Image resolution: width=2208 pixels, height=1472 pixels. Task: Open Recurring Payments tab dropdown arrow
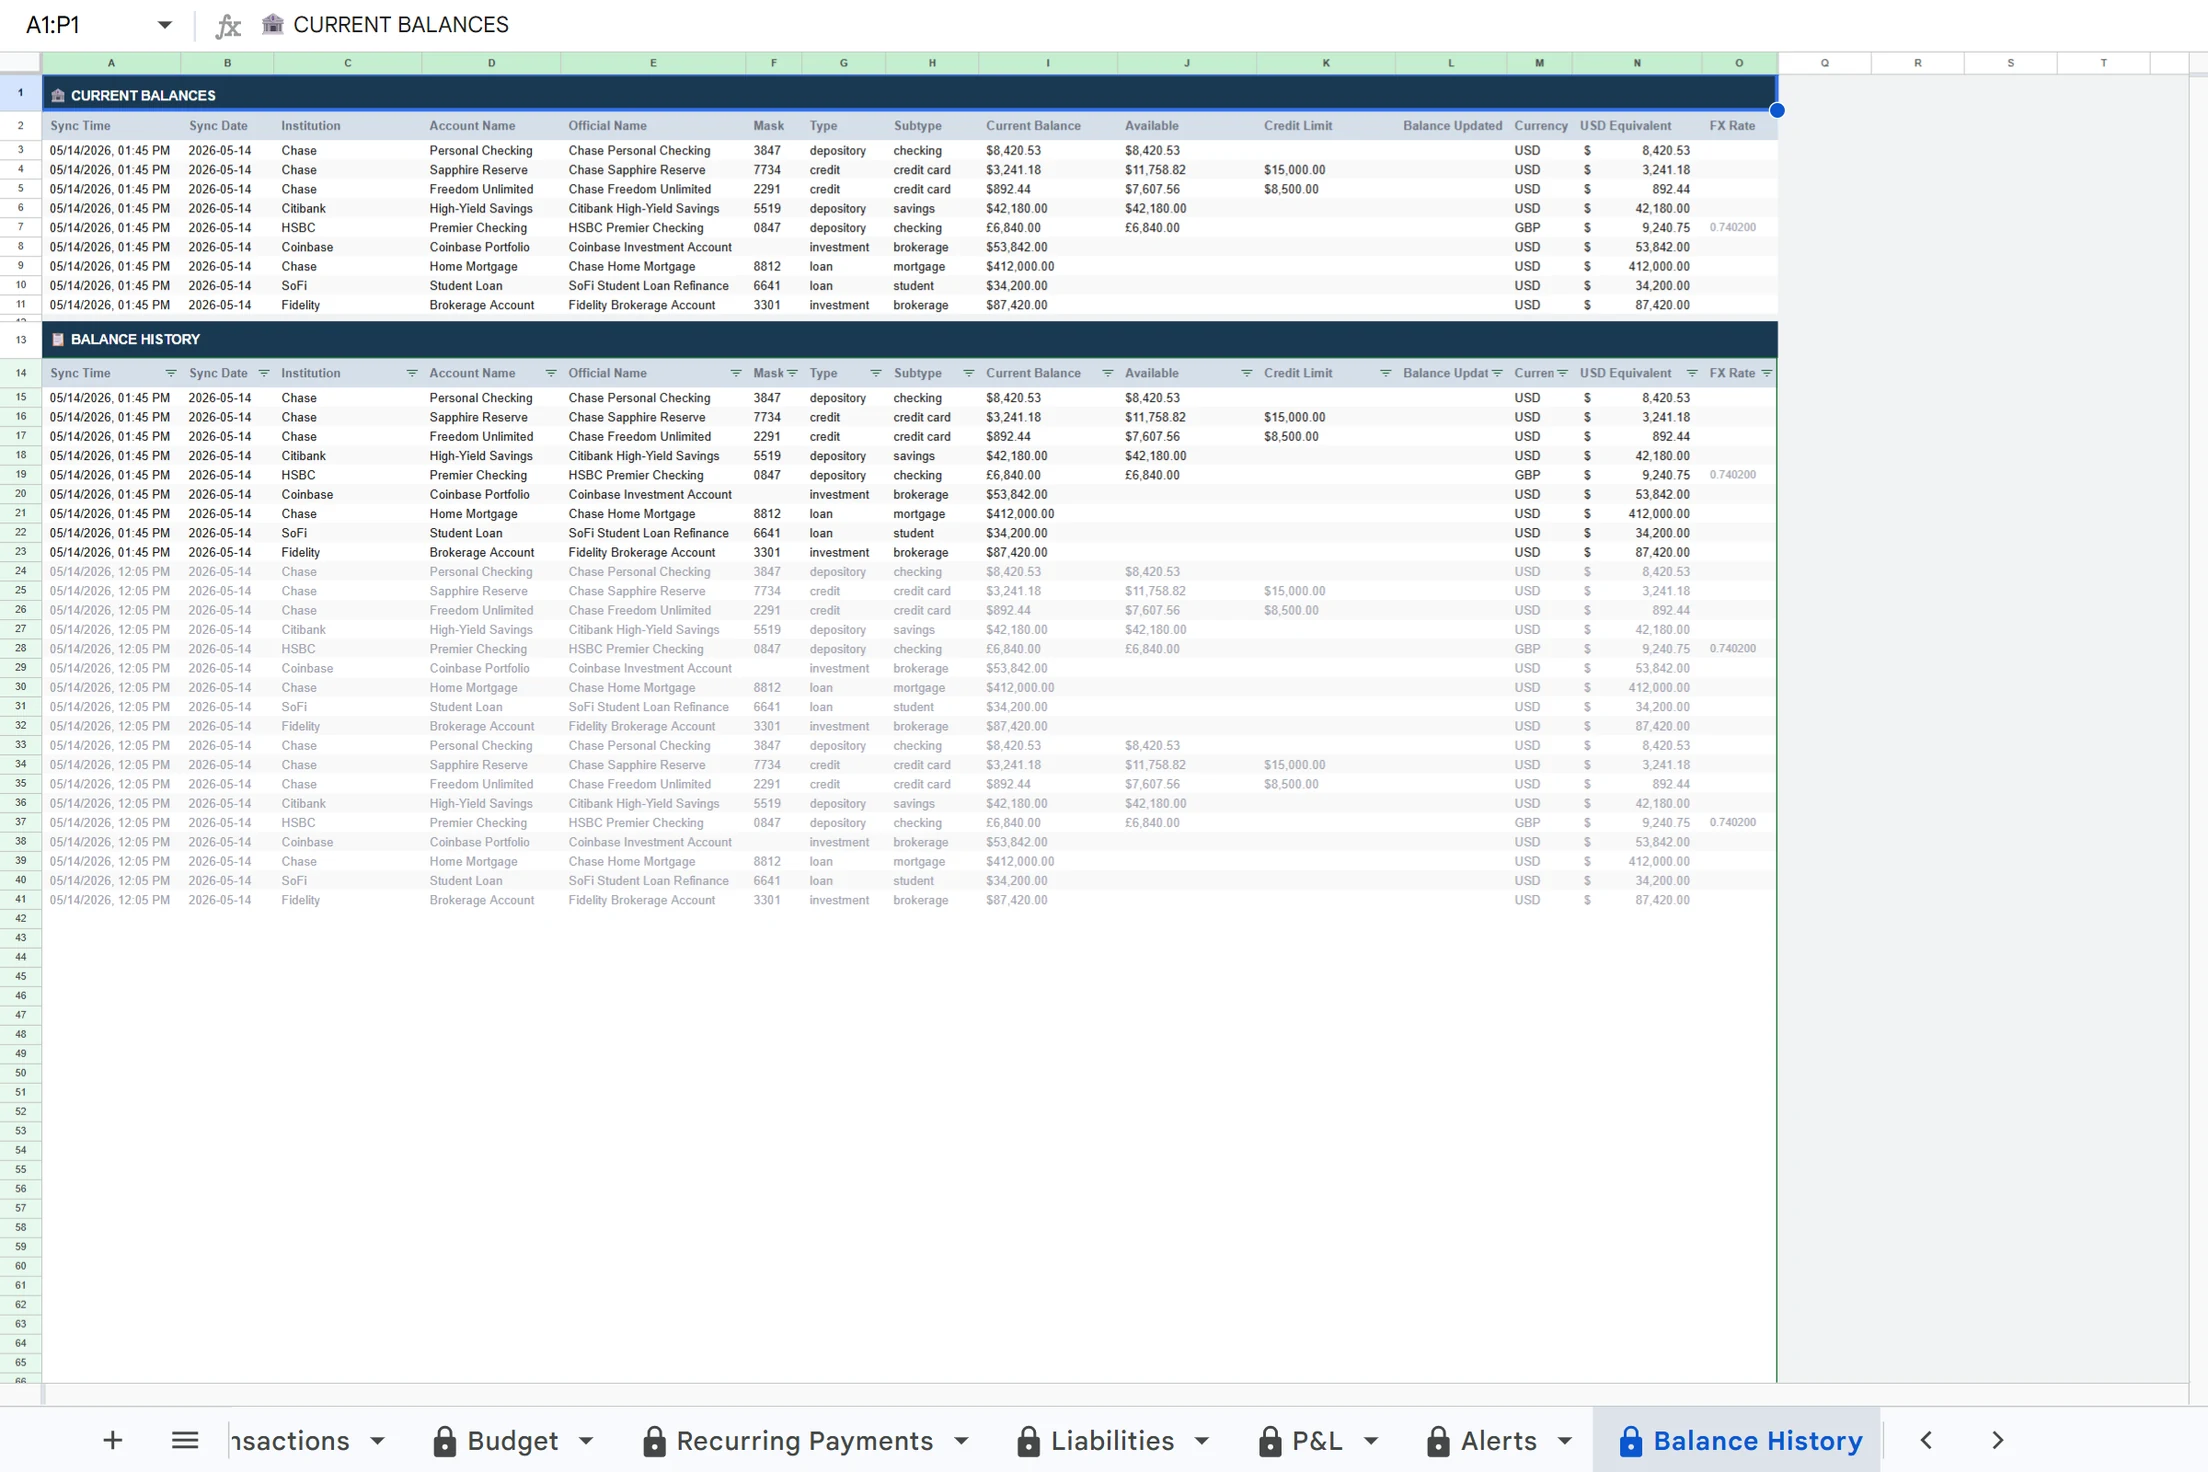(962, 1441)
